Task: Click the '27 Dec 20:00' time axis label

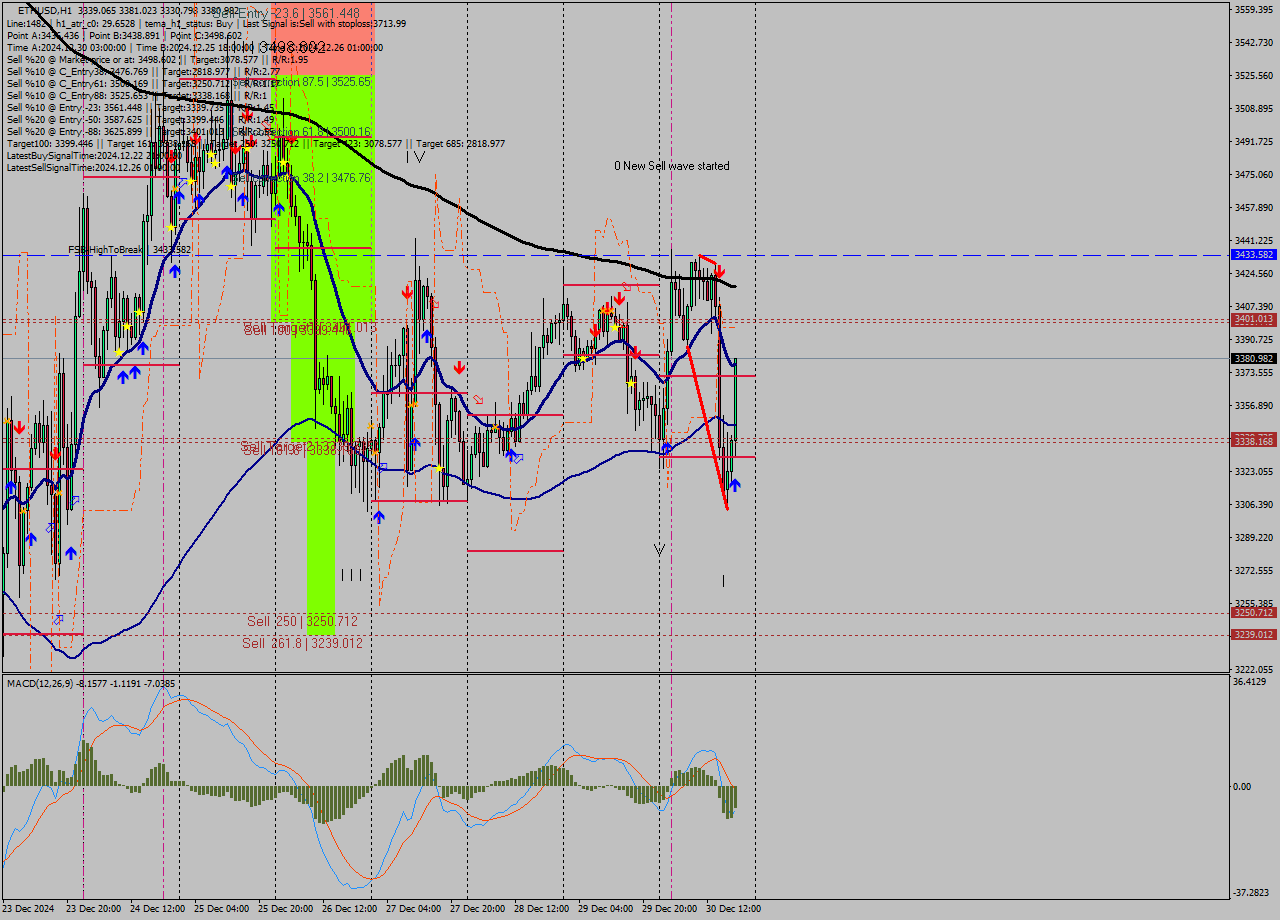Action: coord(477,909)
